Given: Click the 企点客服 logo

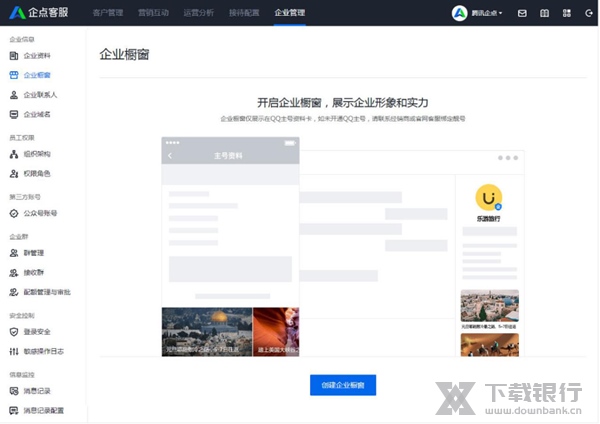Looking at the screenshot, I should (x=39, y=13).
